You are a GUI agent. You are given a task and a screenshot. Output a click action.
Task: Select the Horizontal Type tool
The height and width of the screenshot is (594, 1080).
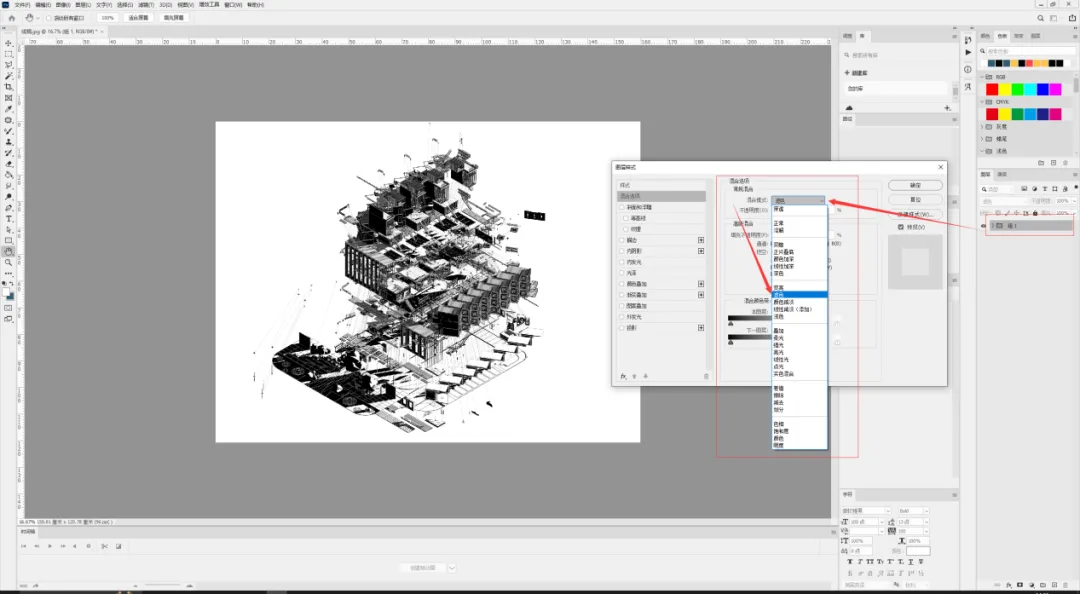pos(9,218)
